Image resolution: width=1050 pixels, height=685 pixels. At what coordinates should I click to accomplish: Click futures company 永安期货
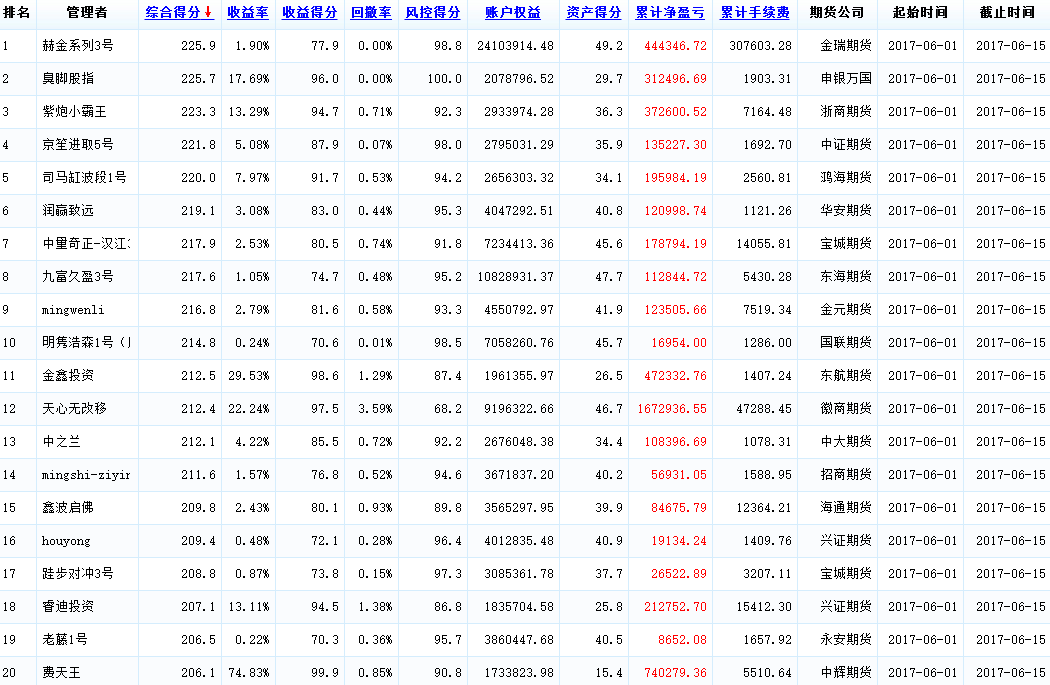tap(846, 639)
